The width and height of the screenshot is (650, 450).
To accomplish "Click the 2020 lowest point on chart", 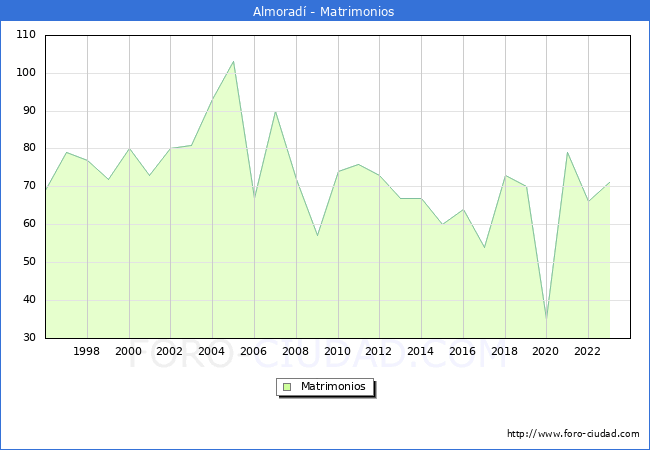I will click(x=546, y=319).
